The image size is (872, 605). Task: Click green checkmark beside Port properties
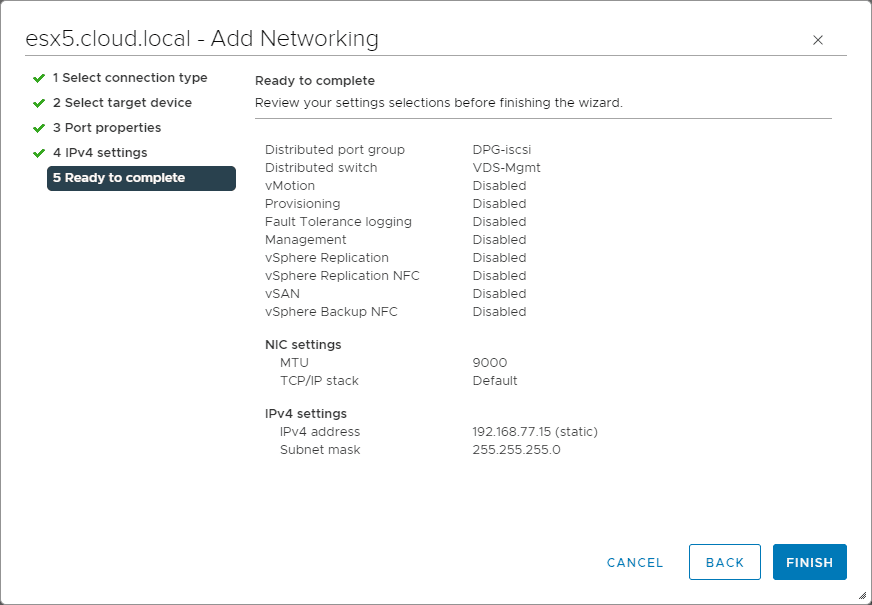pyautogui.click(x=39, y=128)
